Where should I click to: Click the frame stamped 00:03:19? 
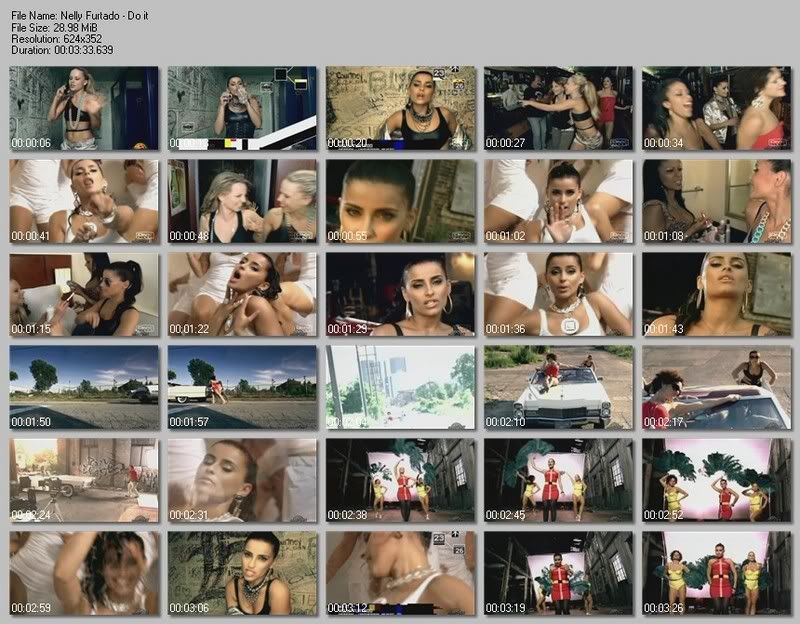coord(559,573)
